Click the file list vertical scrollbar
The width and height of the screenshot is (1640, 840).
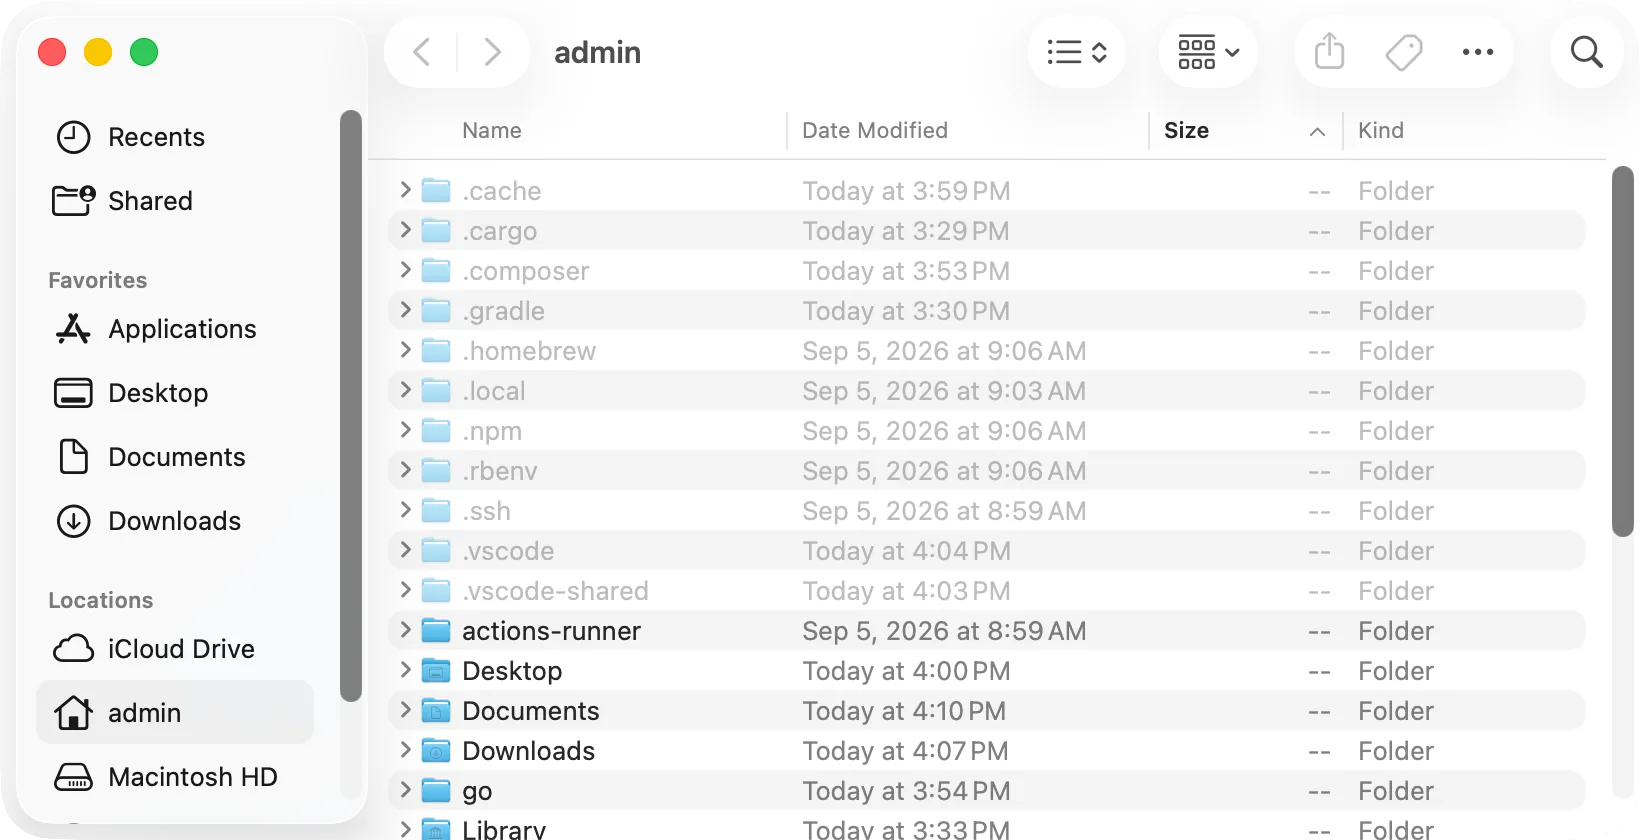point(1623,352)
